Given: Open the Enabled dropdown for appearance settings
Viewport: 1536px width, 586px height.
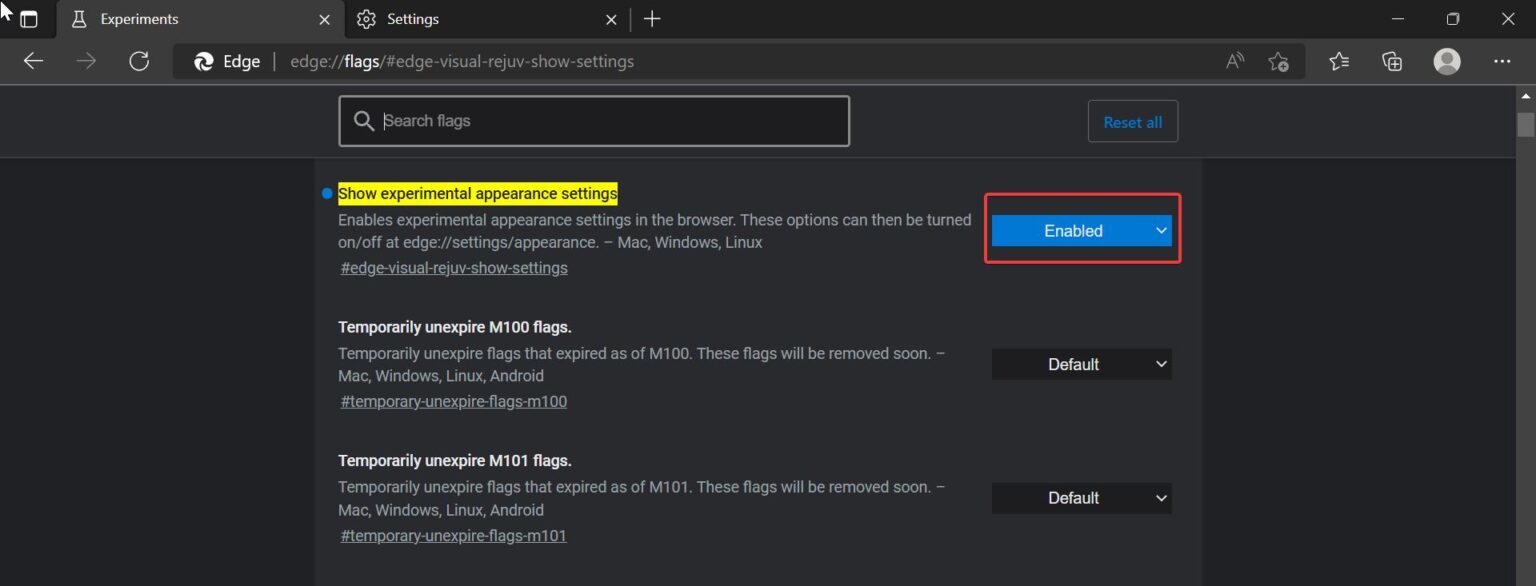Looking at the screenshot, I should click(1081, 230).
